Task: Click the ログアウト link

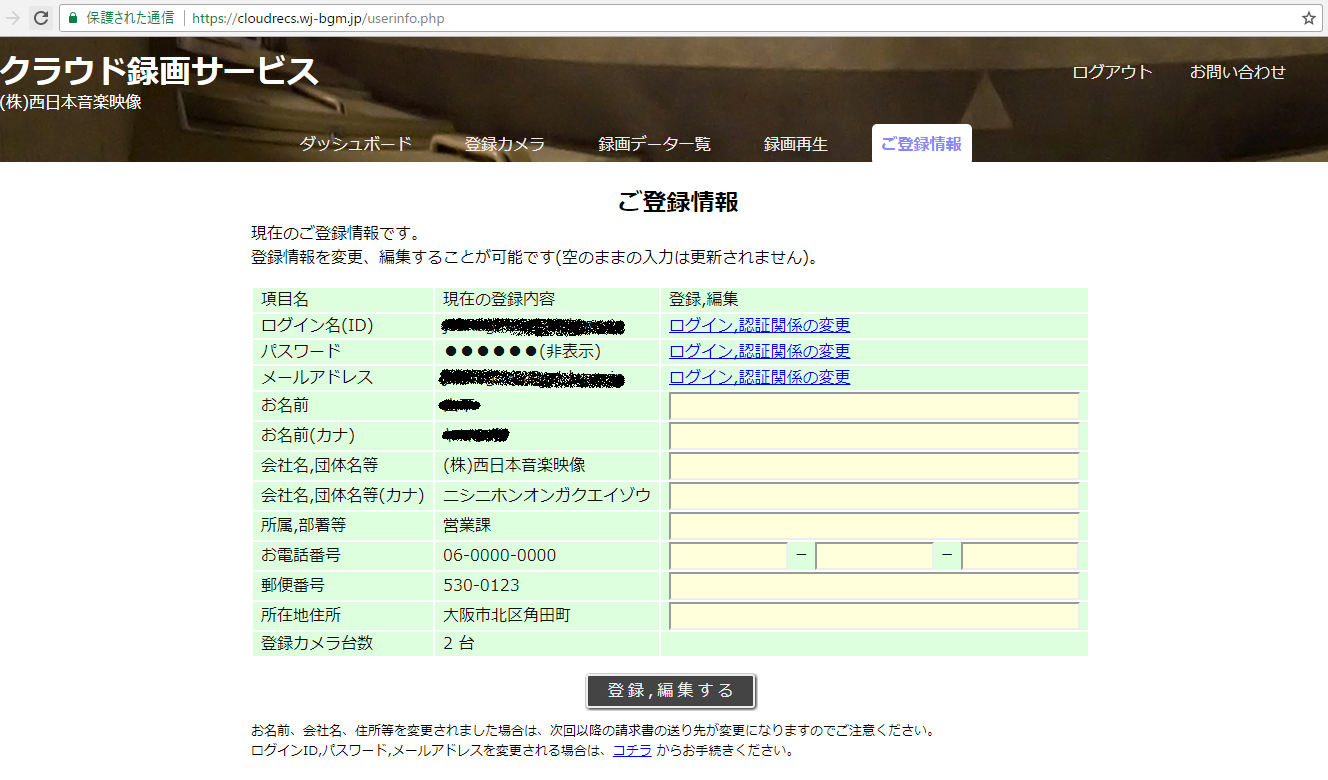Action: pyautogui.click(x=1112, y=72)
